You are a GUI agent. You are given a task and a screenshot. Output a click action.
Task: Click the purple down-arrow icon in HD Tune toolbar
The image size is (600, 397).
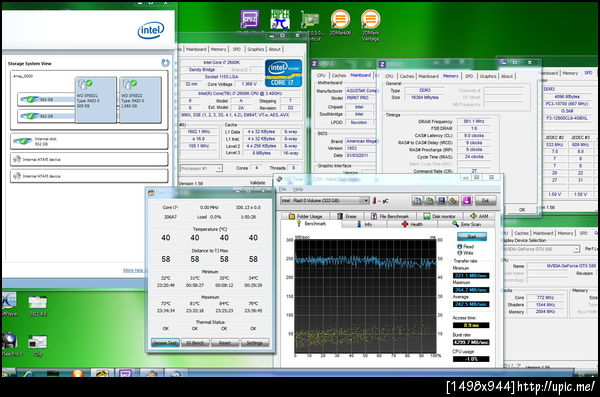click(467, 200)
